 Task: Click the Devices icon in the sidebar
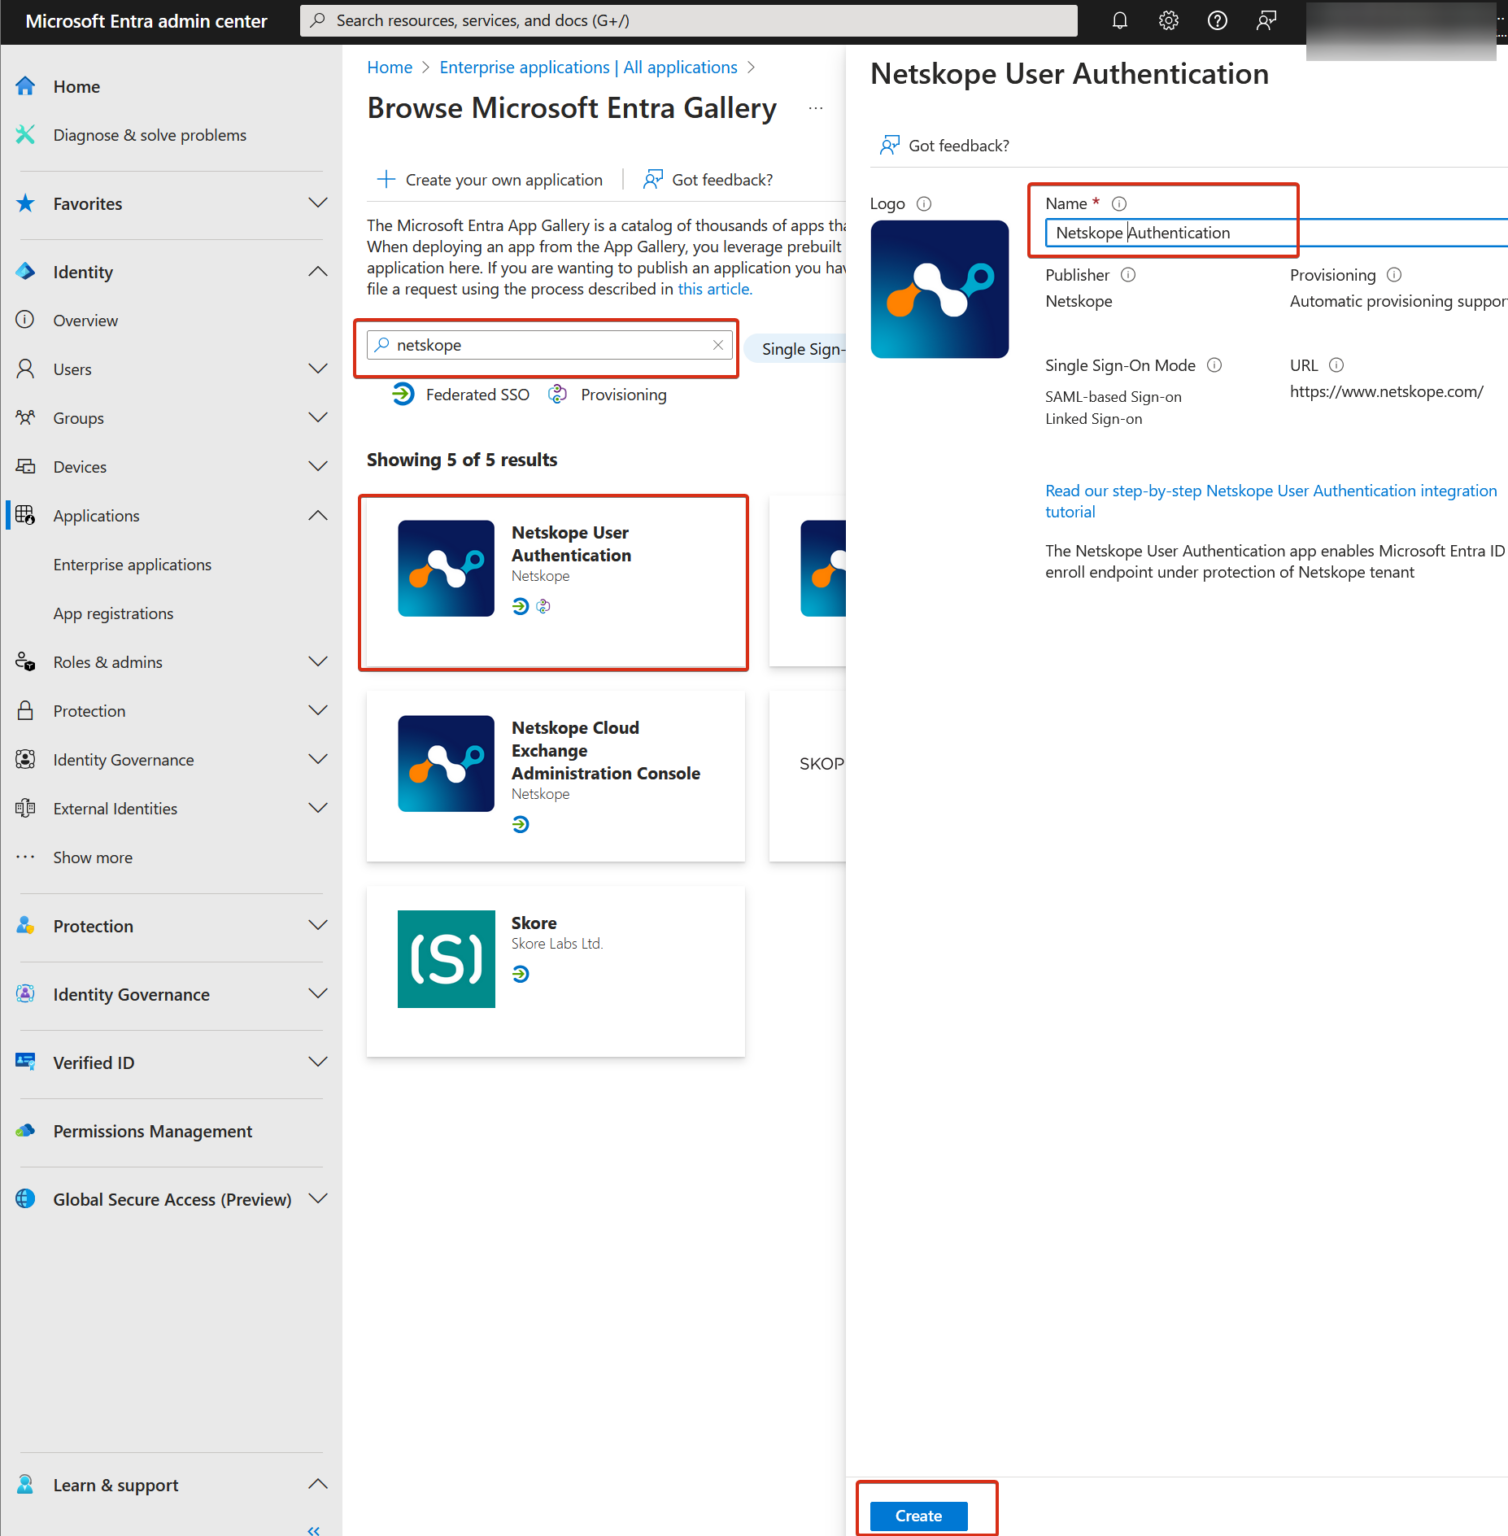tap(25, 466)
